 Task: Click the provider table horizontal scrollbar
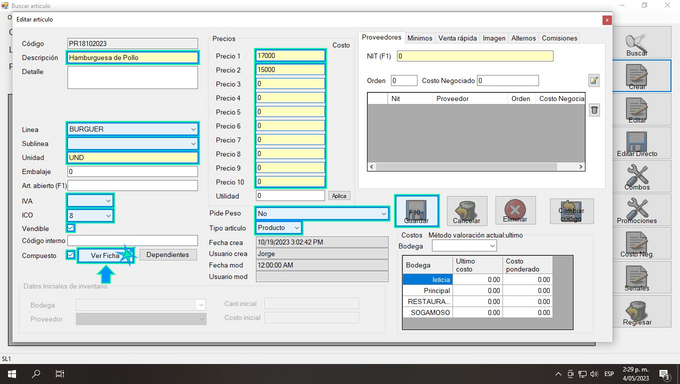pyautogui.click(x=466, y=167)
